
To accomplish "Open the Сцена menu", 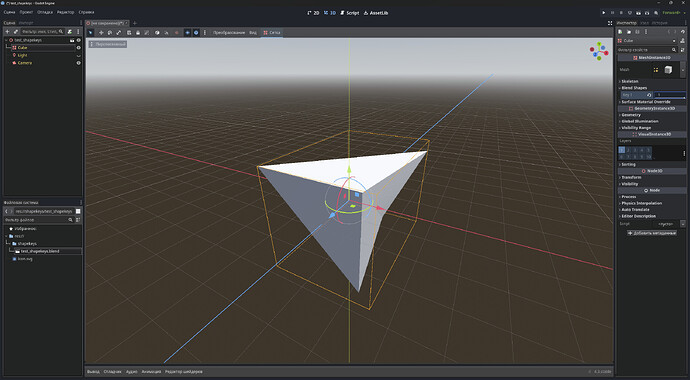I will tap(9, 12).
